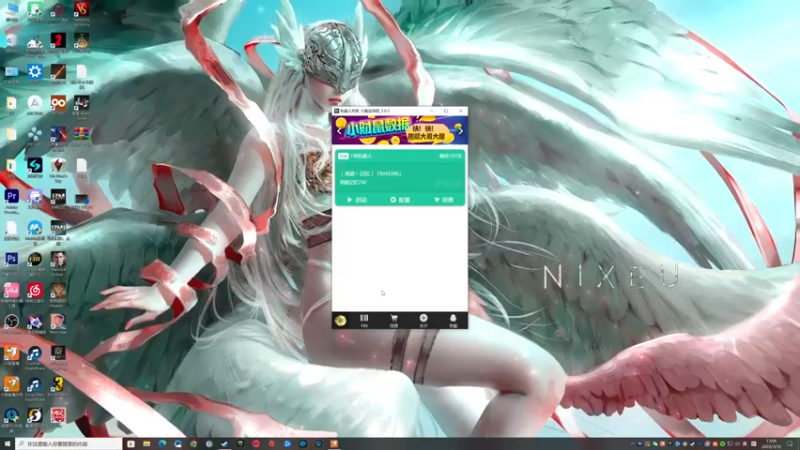
Task: Click the taskbar search box
Action: (69, 444)
